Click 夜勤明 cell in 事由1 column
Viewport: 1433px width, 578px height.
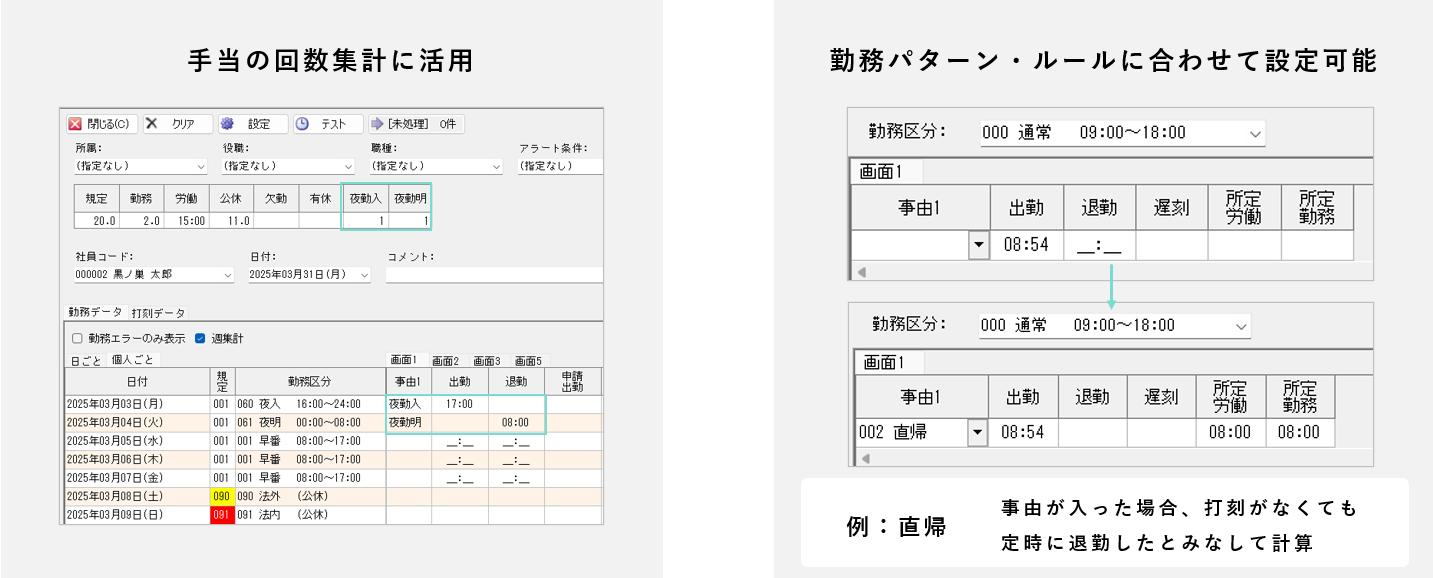[x=409, y=423]
